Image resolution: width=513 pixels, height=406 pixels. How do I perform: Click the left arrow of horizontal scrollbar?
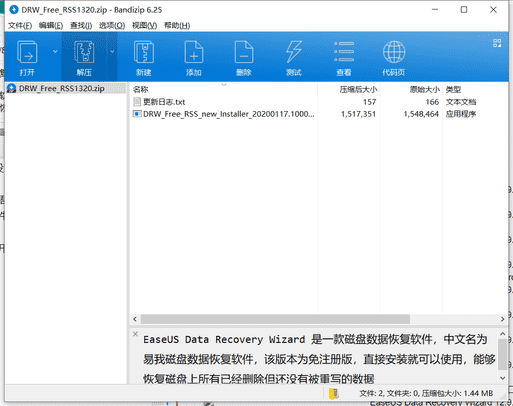(135, 319)
